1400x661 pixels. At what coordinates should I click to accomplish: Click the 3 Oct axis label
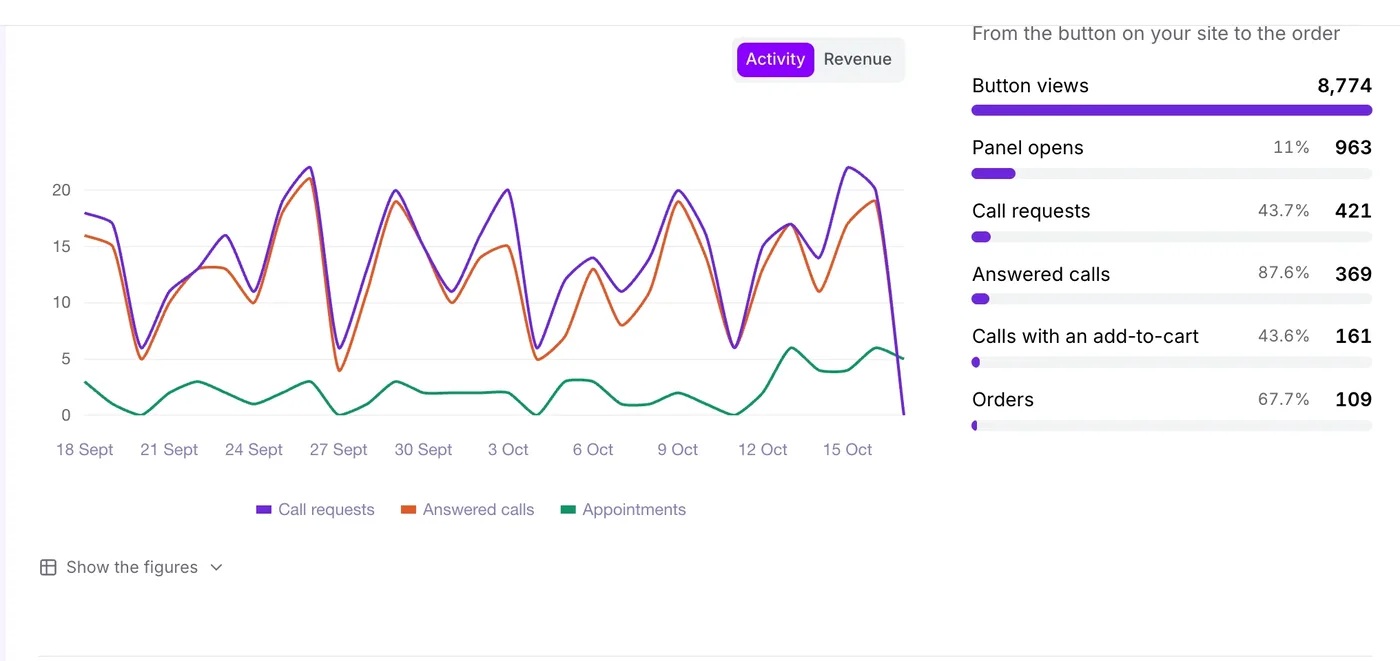point(508,450)
